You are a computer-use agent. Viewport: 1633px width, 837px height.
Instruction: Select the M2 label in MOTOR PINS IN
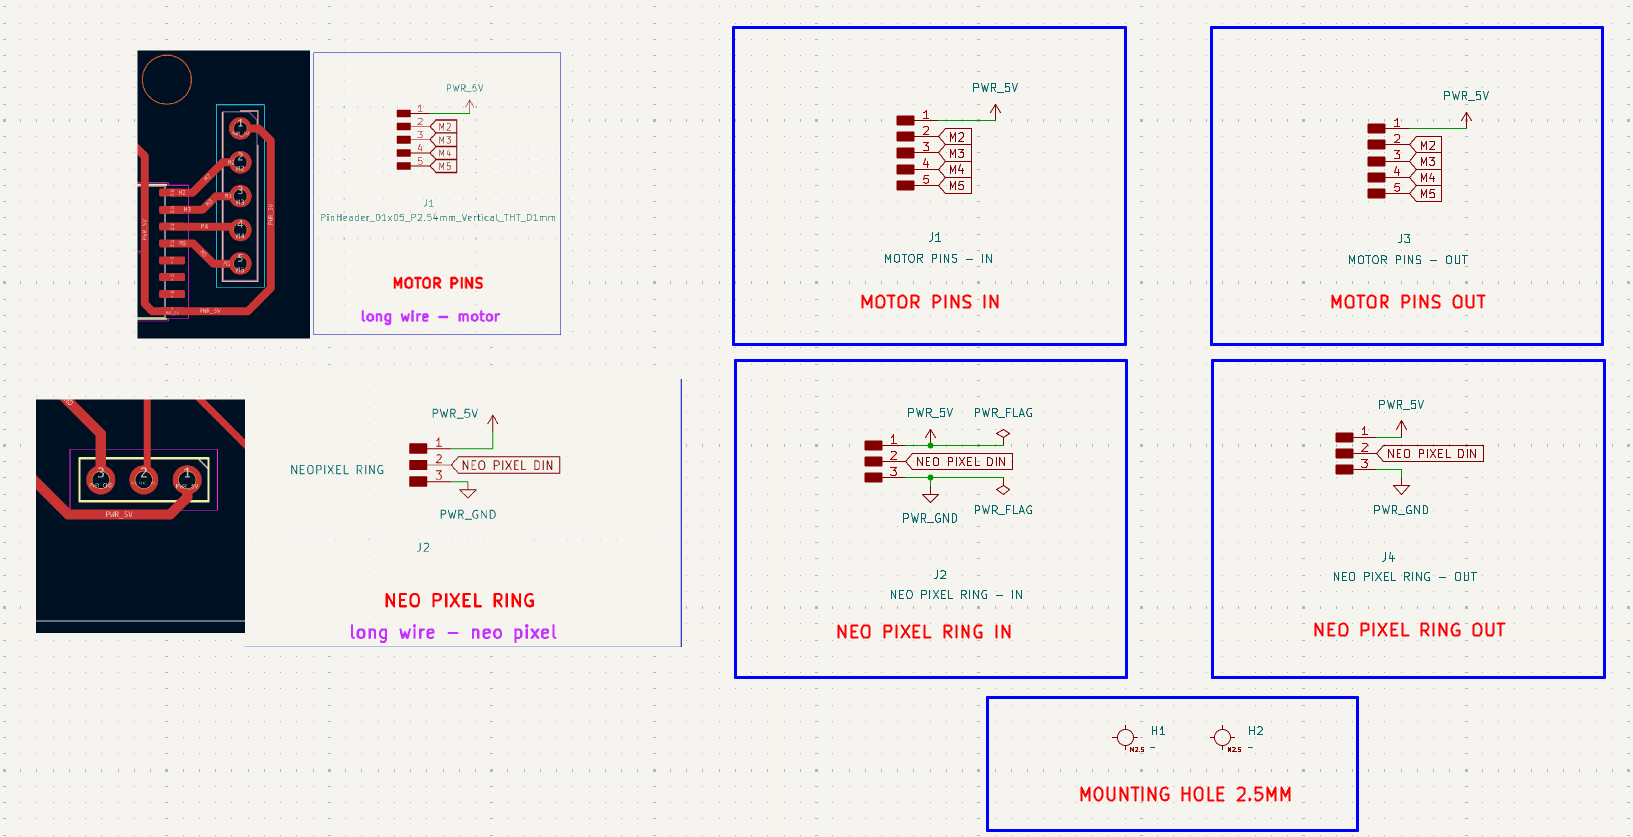tap(956, 137)
